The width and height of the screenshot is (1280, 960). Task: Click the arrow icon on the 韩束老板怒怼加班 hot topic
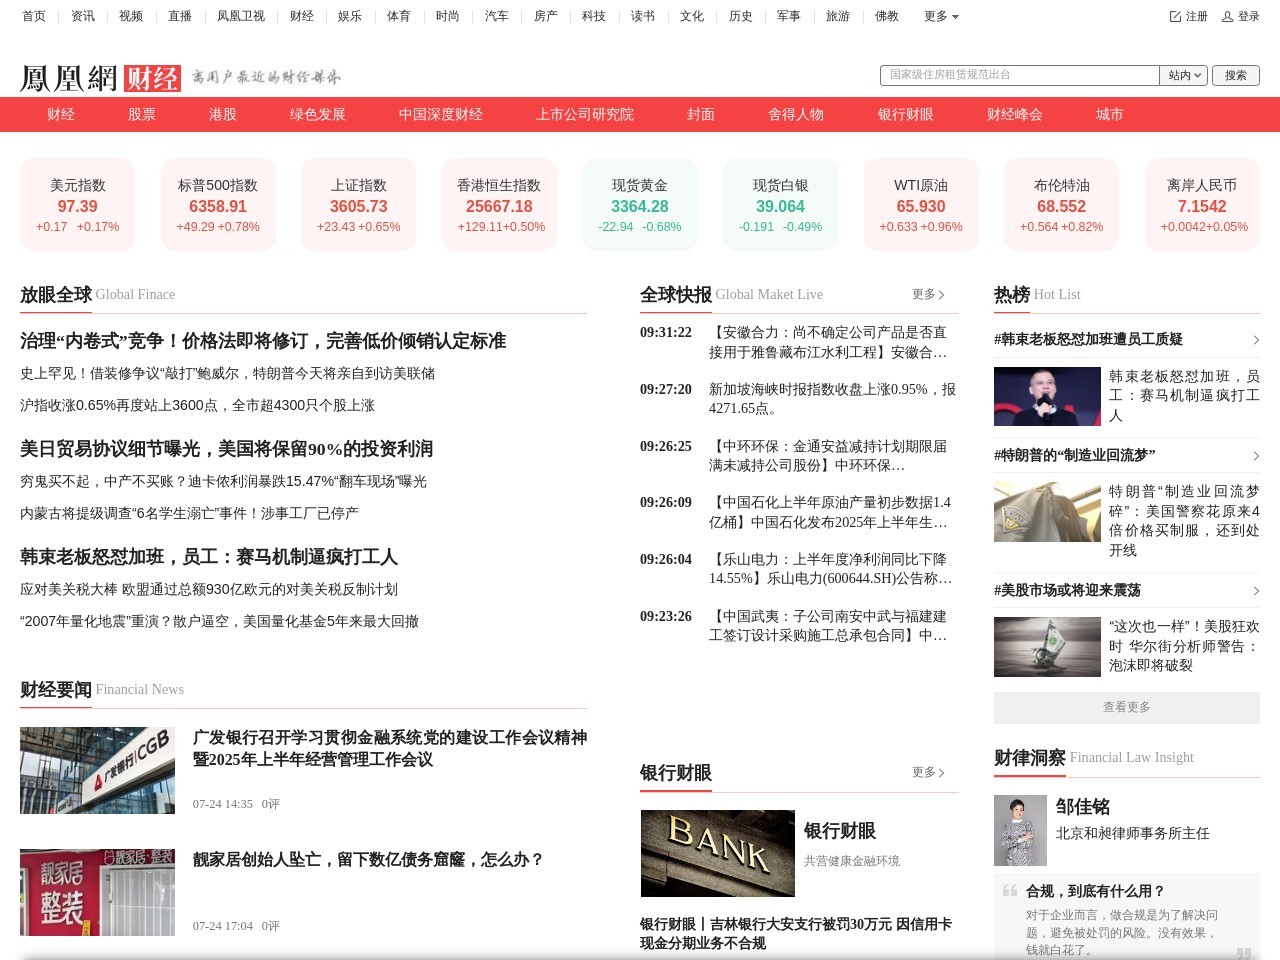tap(1256, 340)
